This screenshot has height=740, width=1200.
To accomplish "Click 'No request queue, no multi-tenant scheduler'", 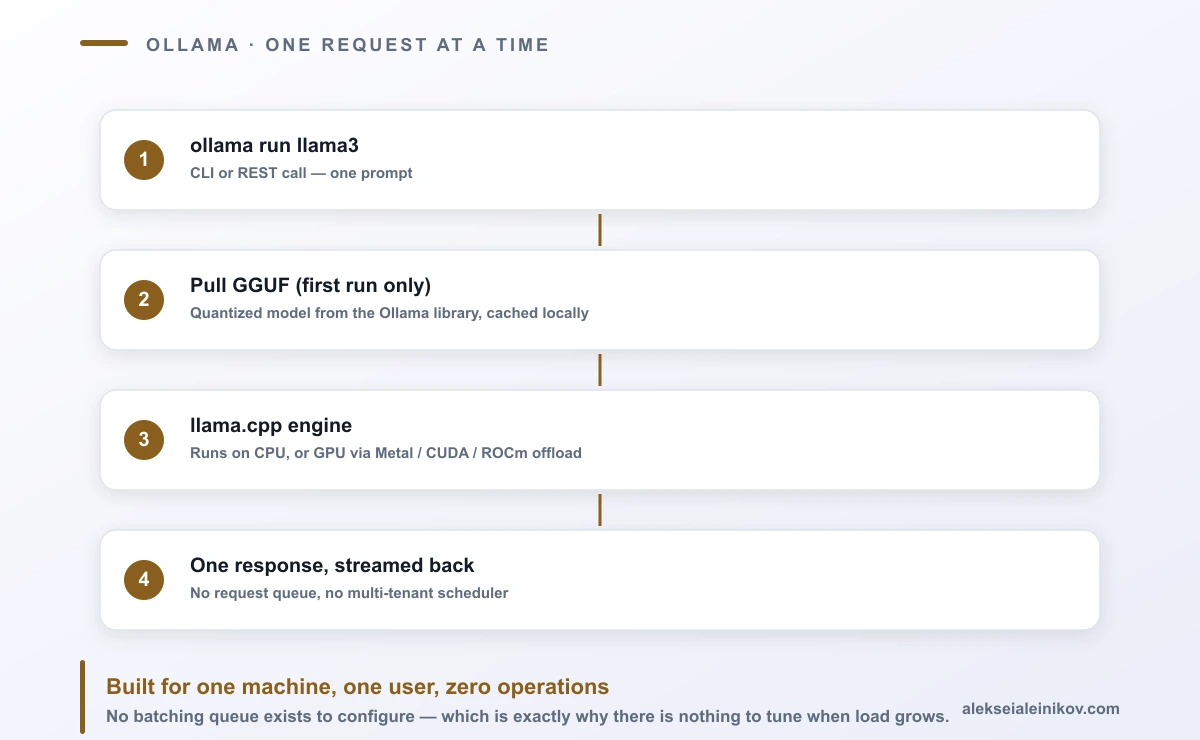I will (349, 593).
